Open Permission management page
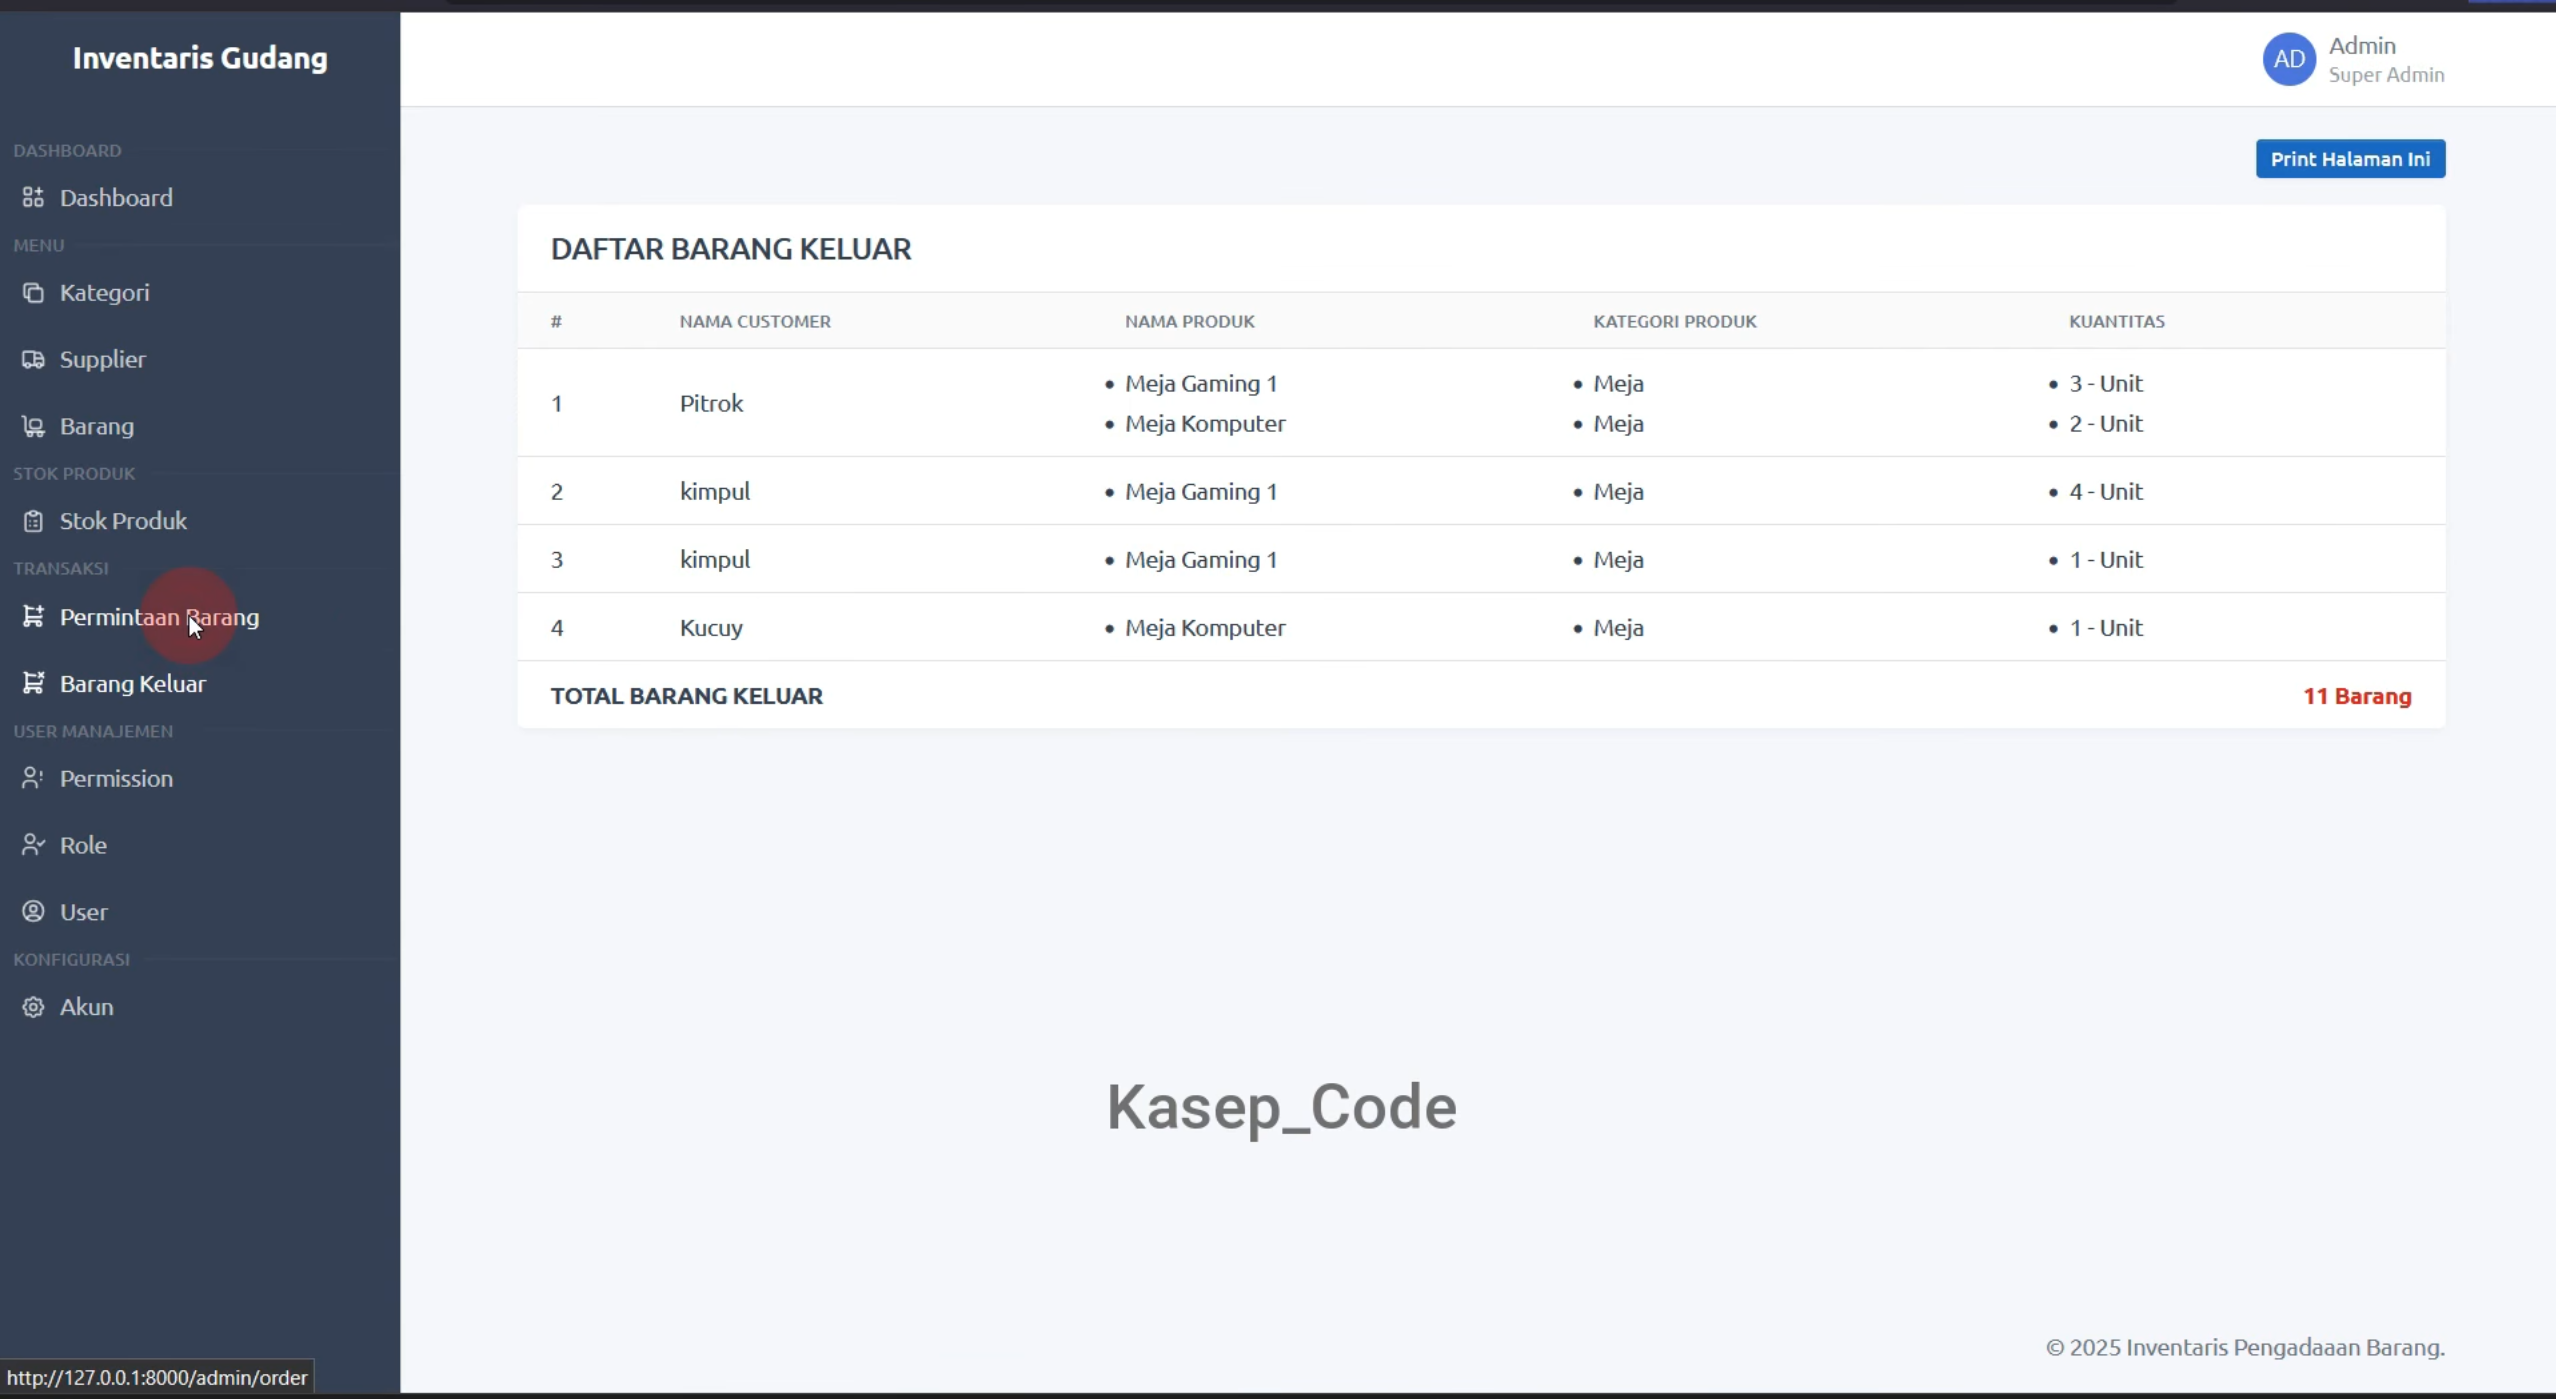The image size is (2556, 1399). pyautogui.click(x=116, y=778)
